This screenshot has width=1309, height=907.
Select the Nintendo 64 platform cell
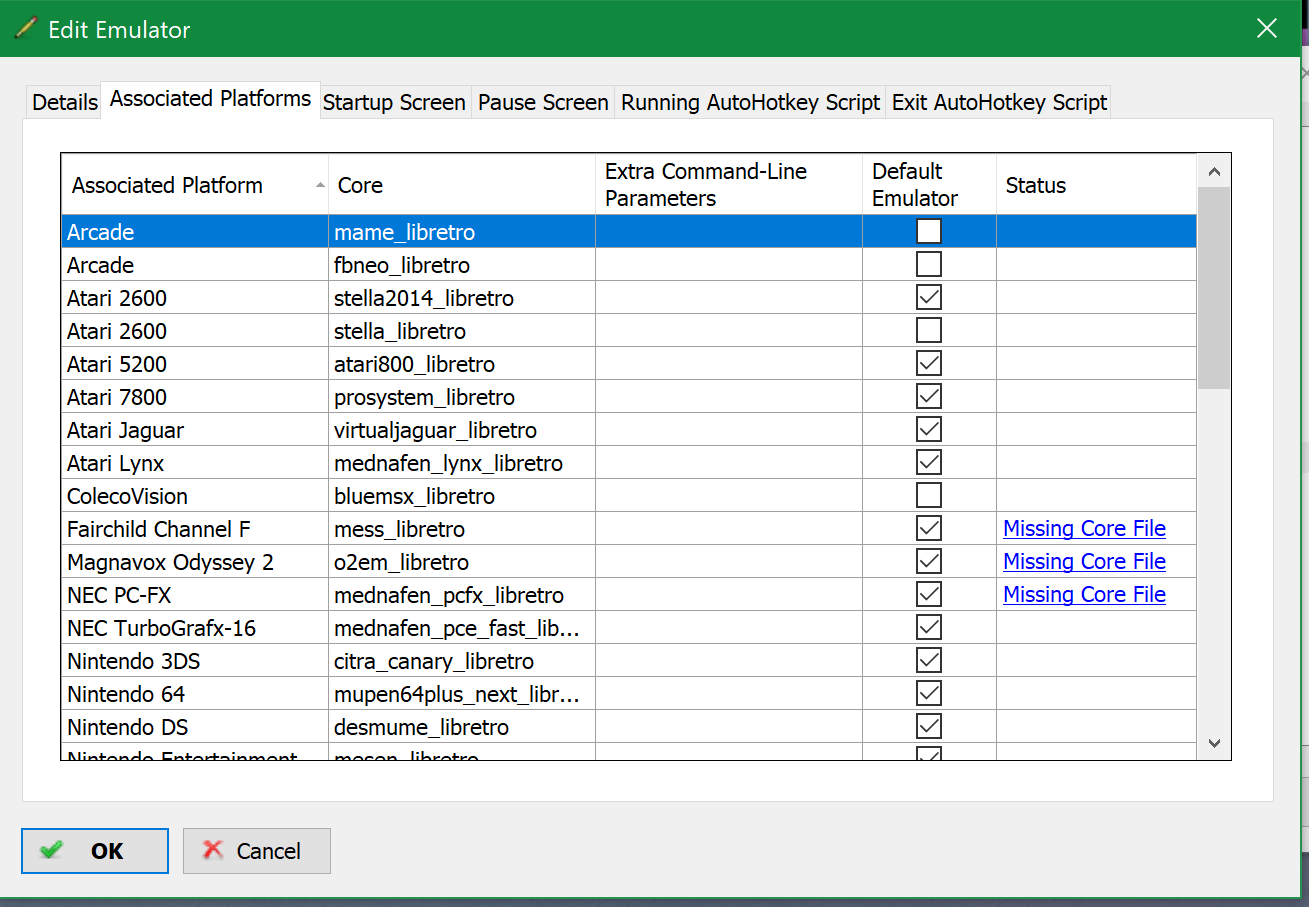point(195,694)
